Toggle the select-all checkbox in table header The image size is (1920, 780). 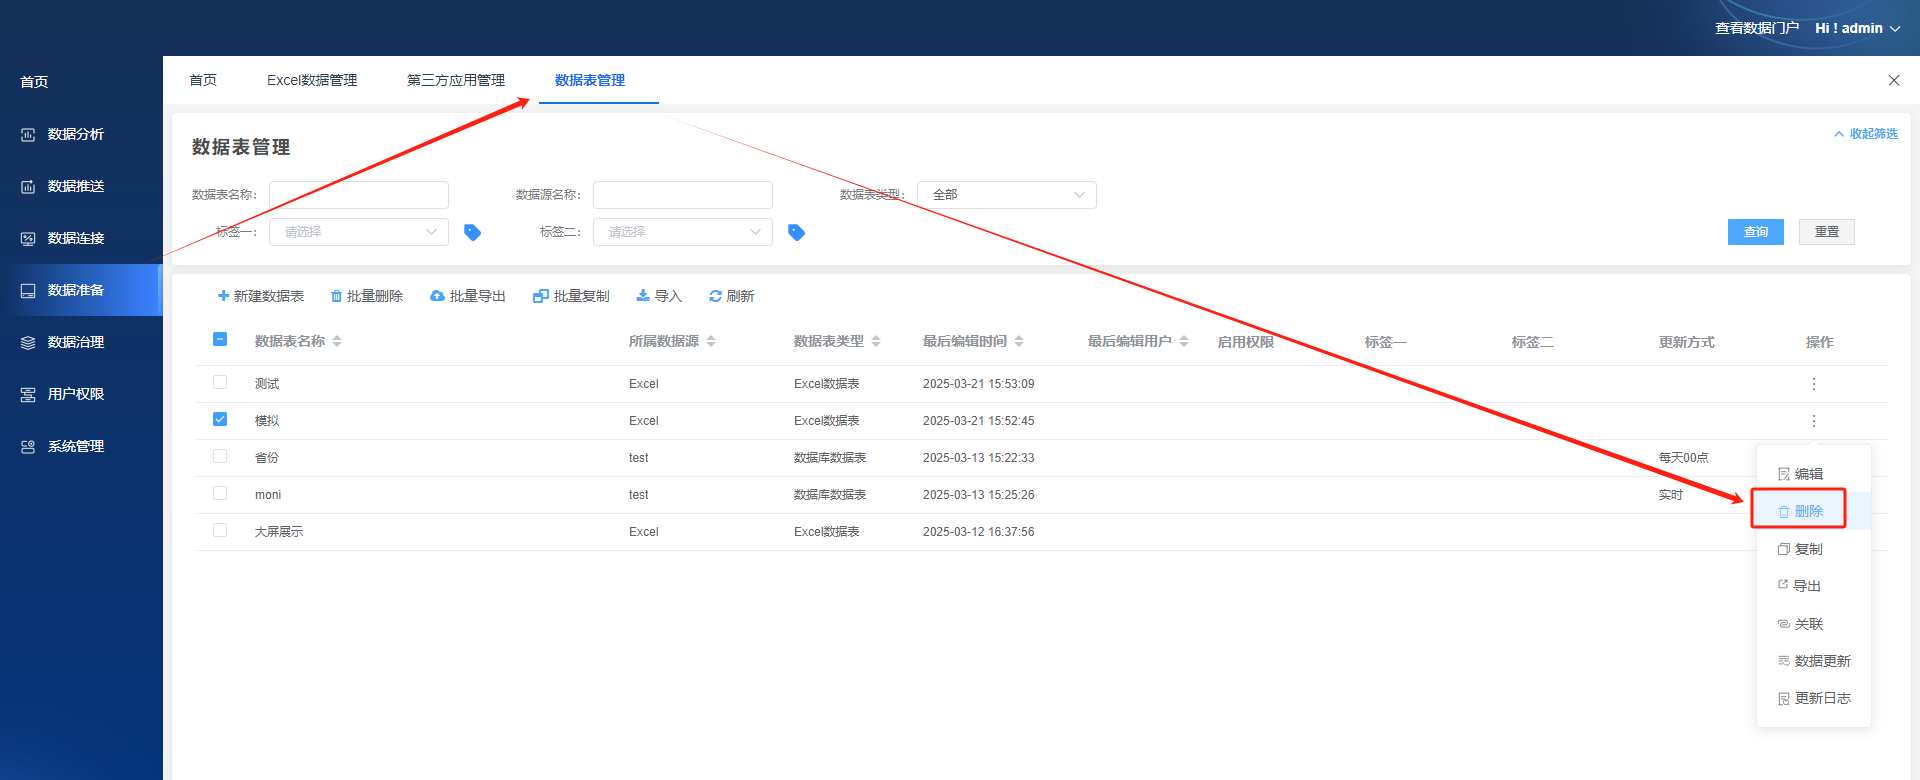point(220,339)
